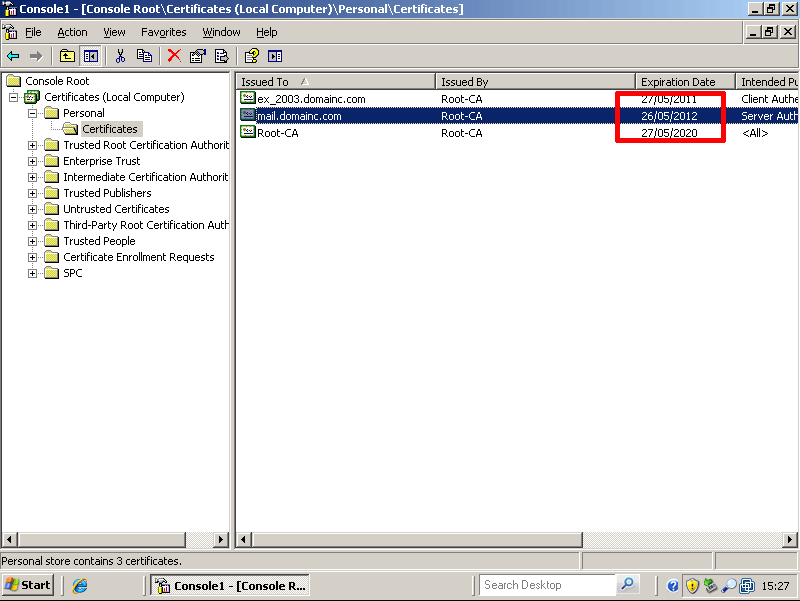Select Certificates under Personal in tree
The width and height of the screenshot is (800, 601).
tap(110, 129)
